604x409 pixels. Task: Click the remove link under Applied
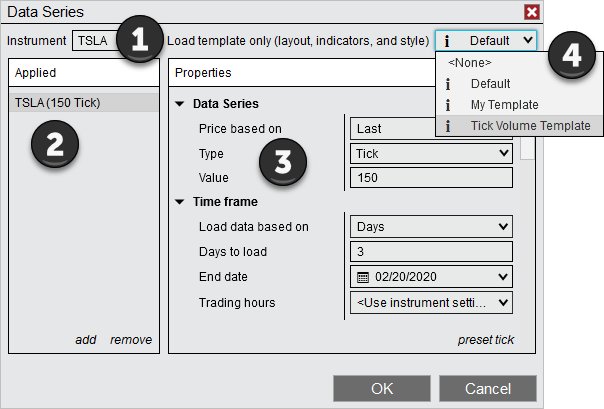tap(131, 340)
